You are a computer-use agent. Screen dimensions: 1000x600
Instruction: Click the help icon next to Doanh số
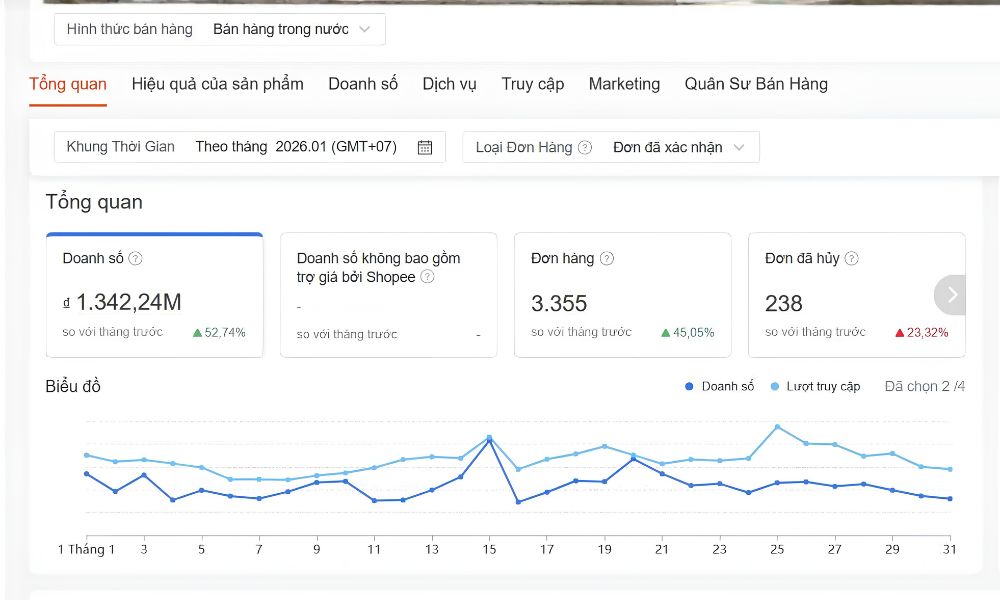[136, 259]
